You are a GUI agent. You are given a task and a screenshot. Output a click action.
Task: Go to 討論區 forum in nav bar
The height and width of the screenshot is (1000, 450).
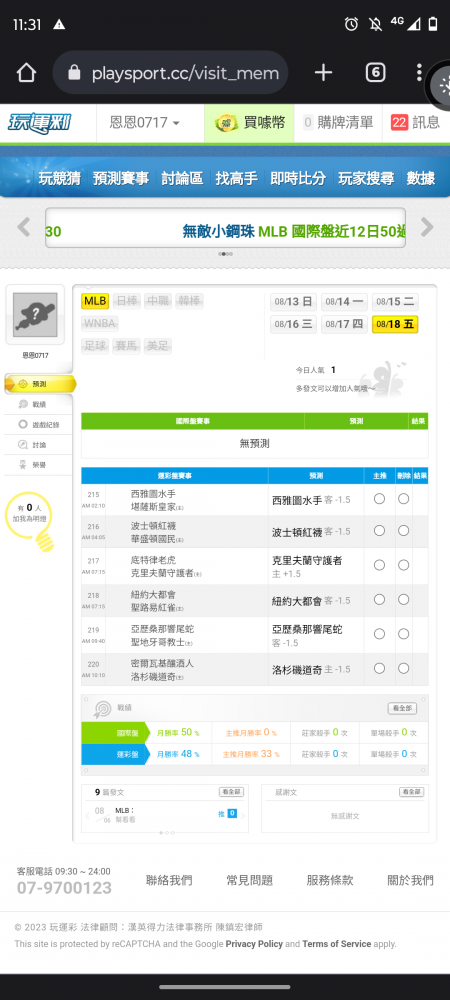coord(182,179)
